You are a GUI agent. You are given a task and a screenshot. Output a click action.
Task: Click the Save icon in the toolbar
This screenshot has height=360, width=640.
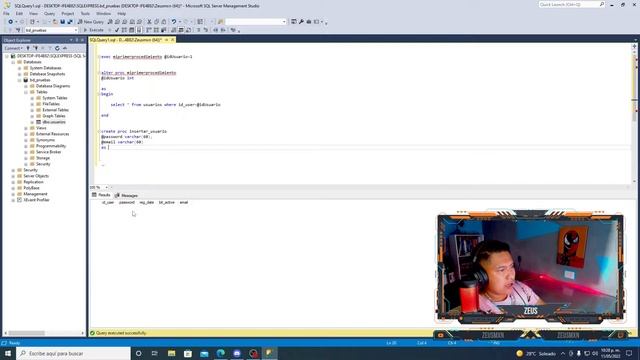[x=62, y=22]
